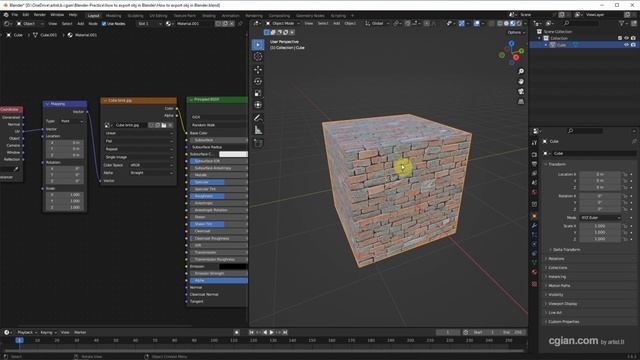The image size is (640, 360).
Task: Select the Scale tool in viewport toolbar
Action: tap(258, 93)
